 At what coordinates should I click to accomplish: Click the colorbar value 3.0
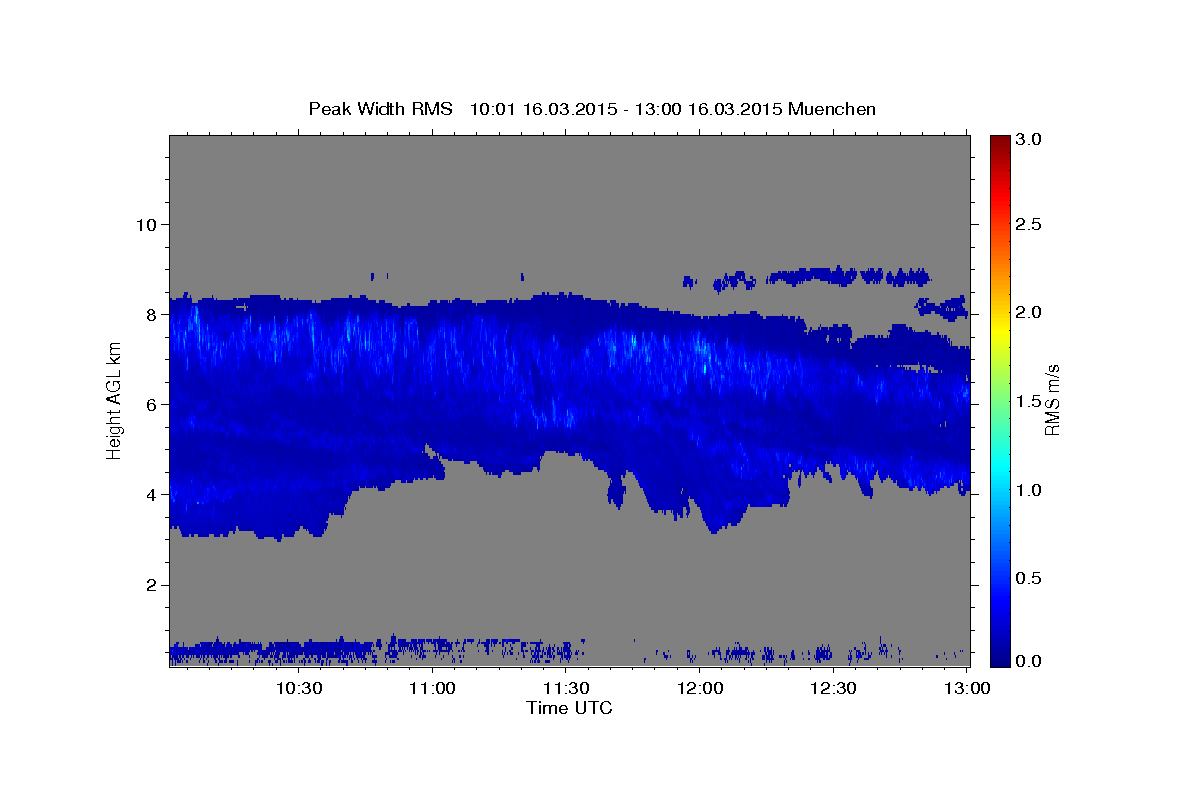click(1030, 139)
